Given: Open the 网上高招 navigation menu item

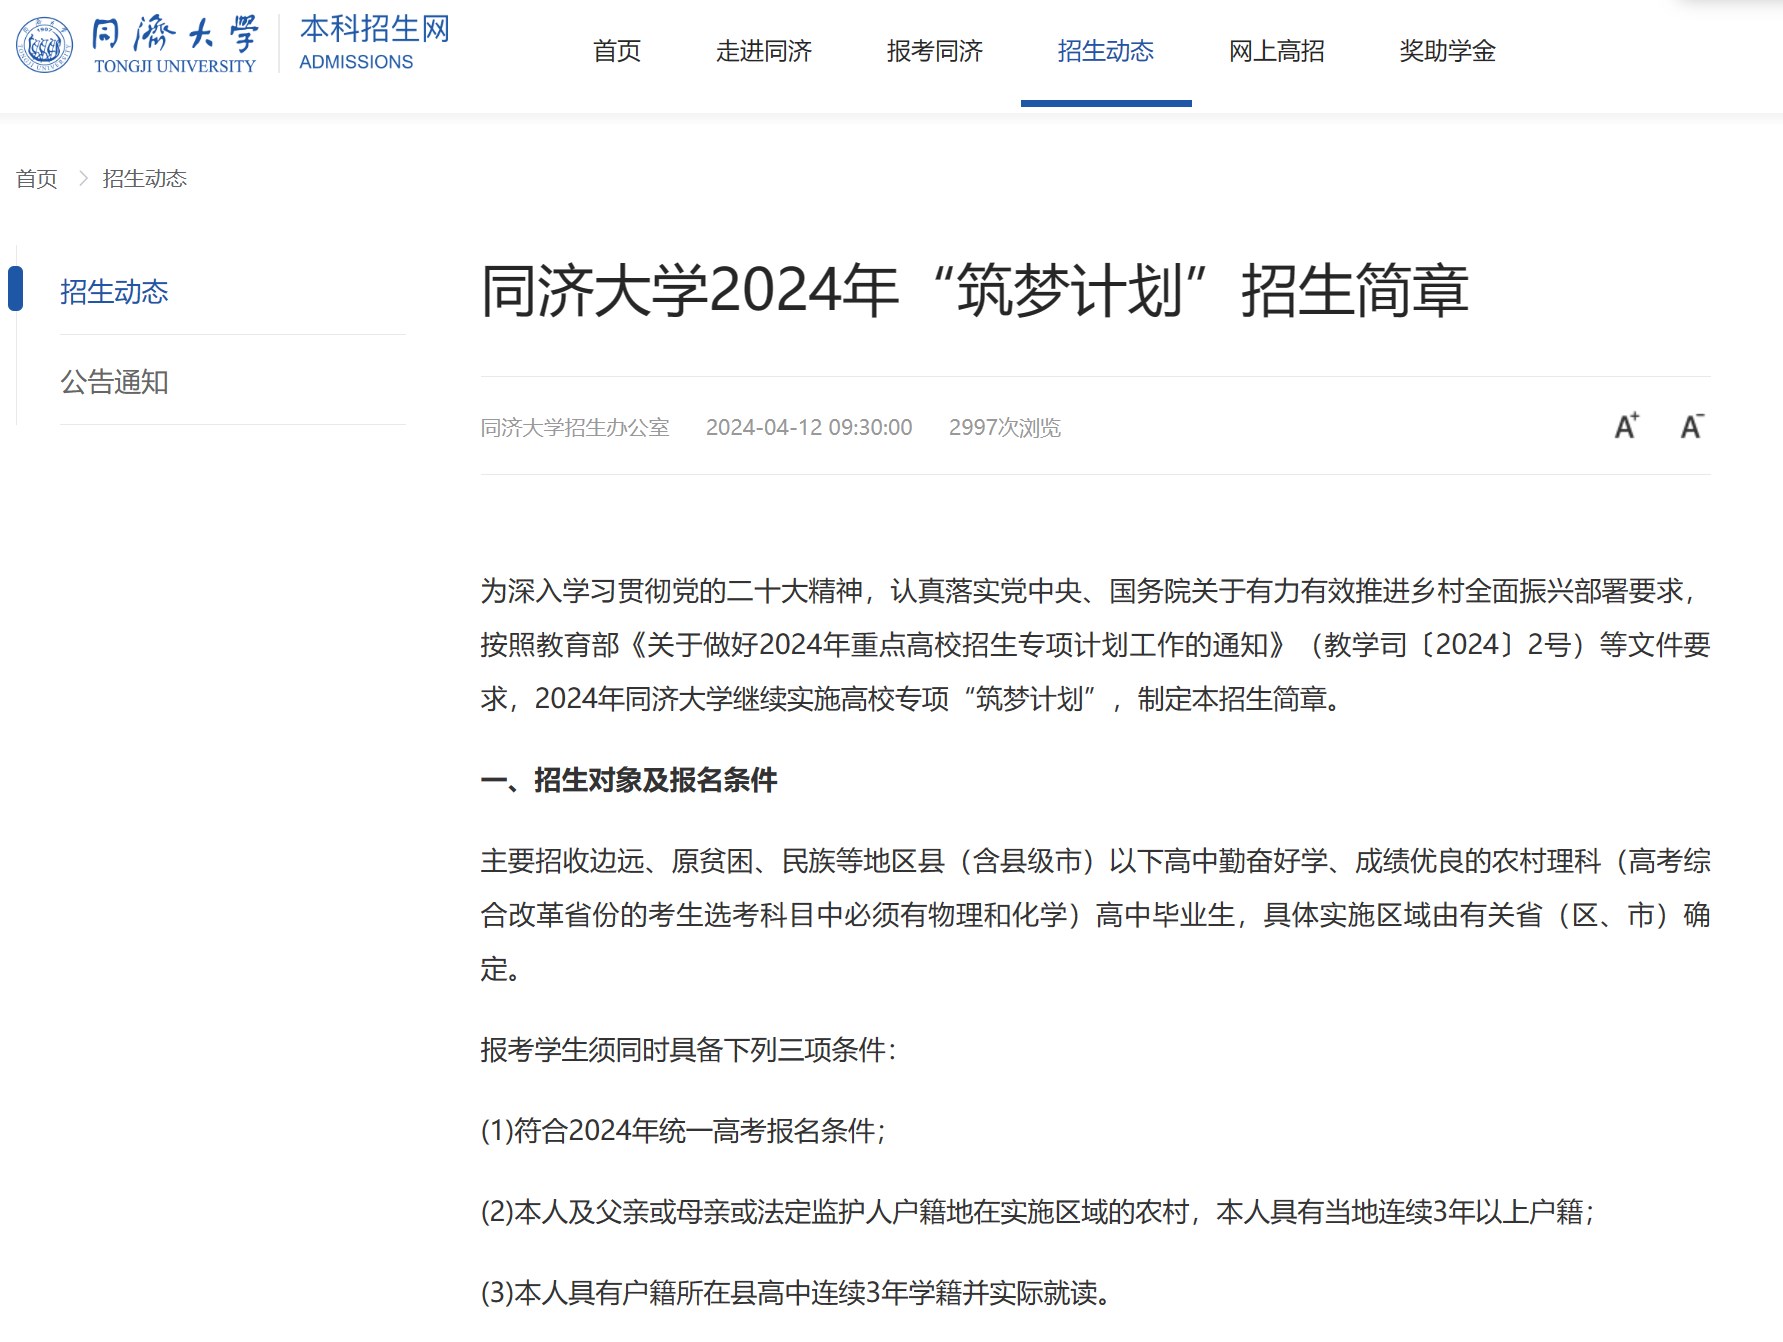Looking at the screenshot, I should (1277, 51).
